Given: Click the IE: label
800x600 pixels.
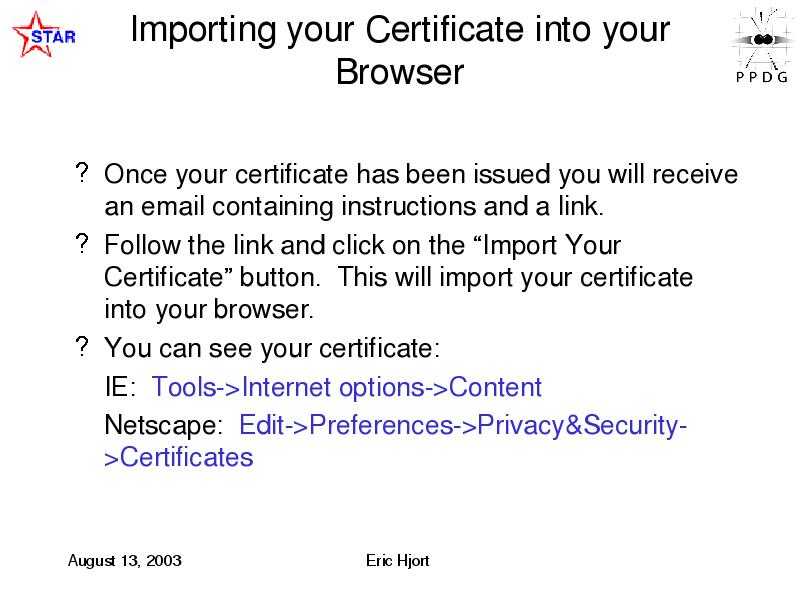Looking at the screenshot, I should point(120,386).
